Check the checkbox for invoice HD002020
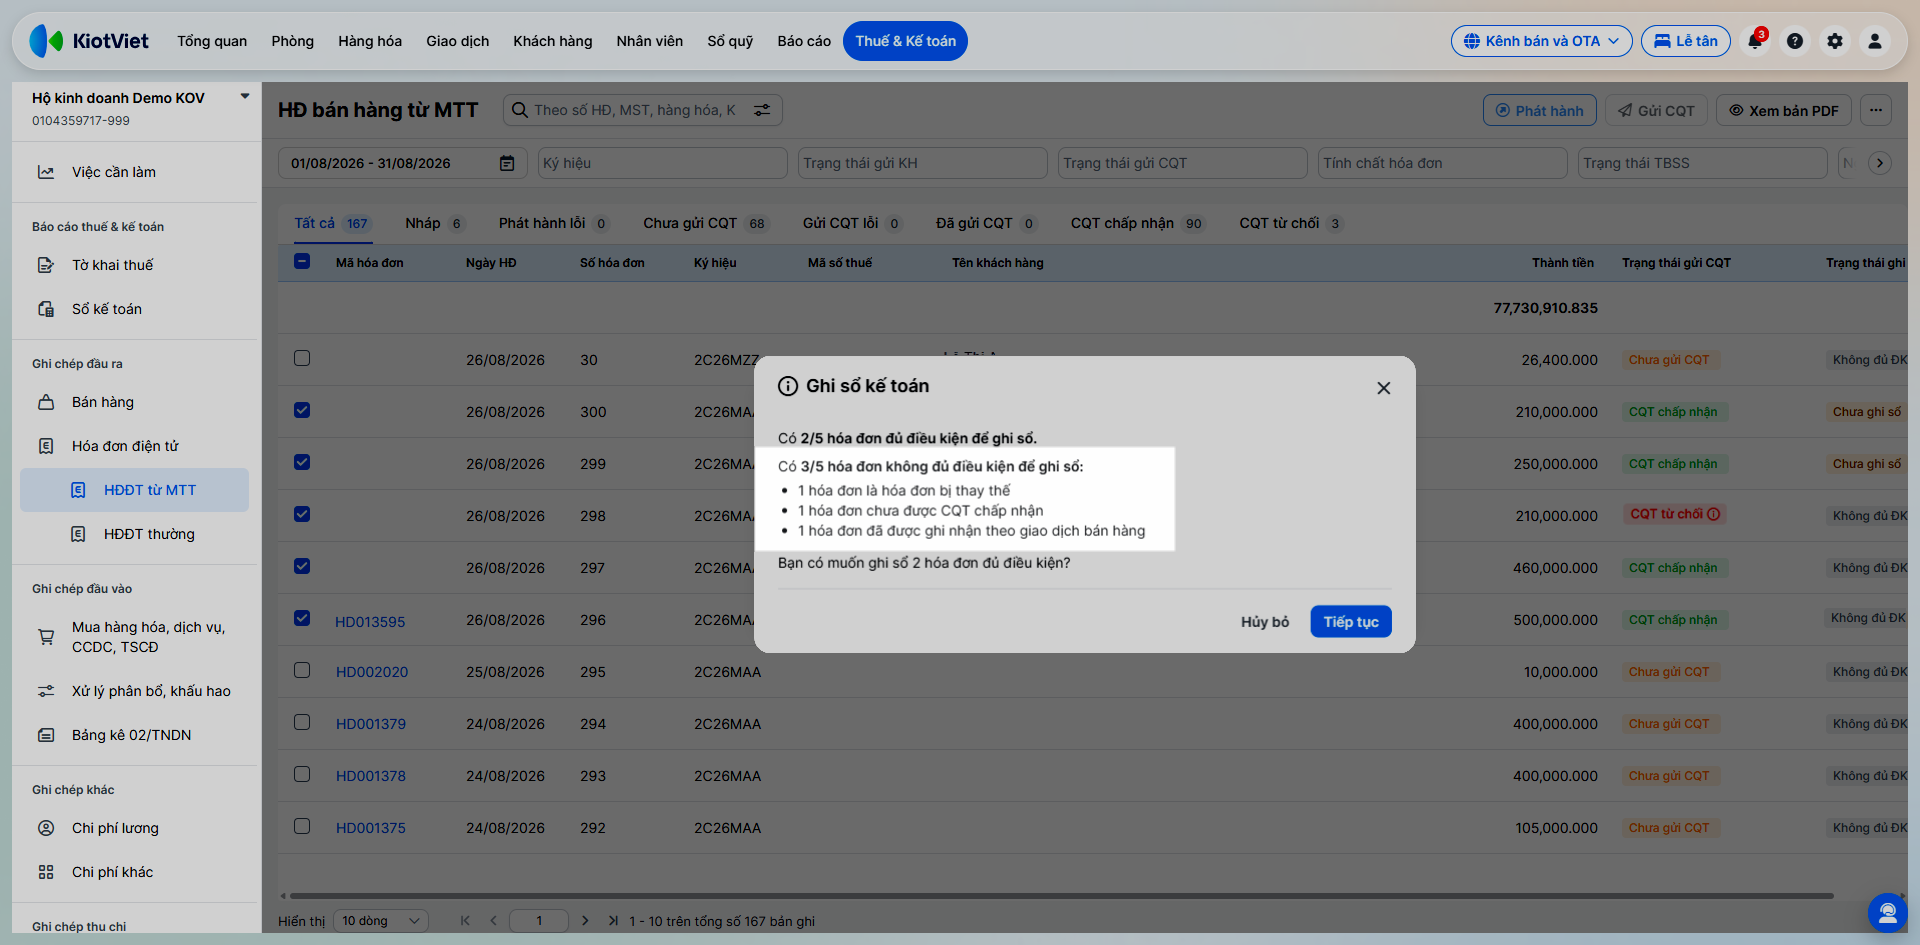This screenshot has height=945, width=1920. click(x=302, y=670)
